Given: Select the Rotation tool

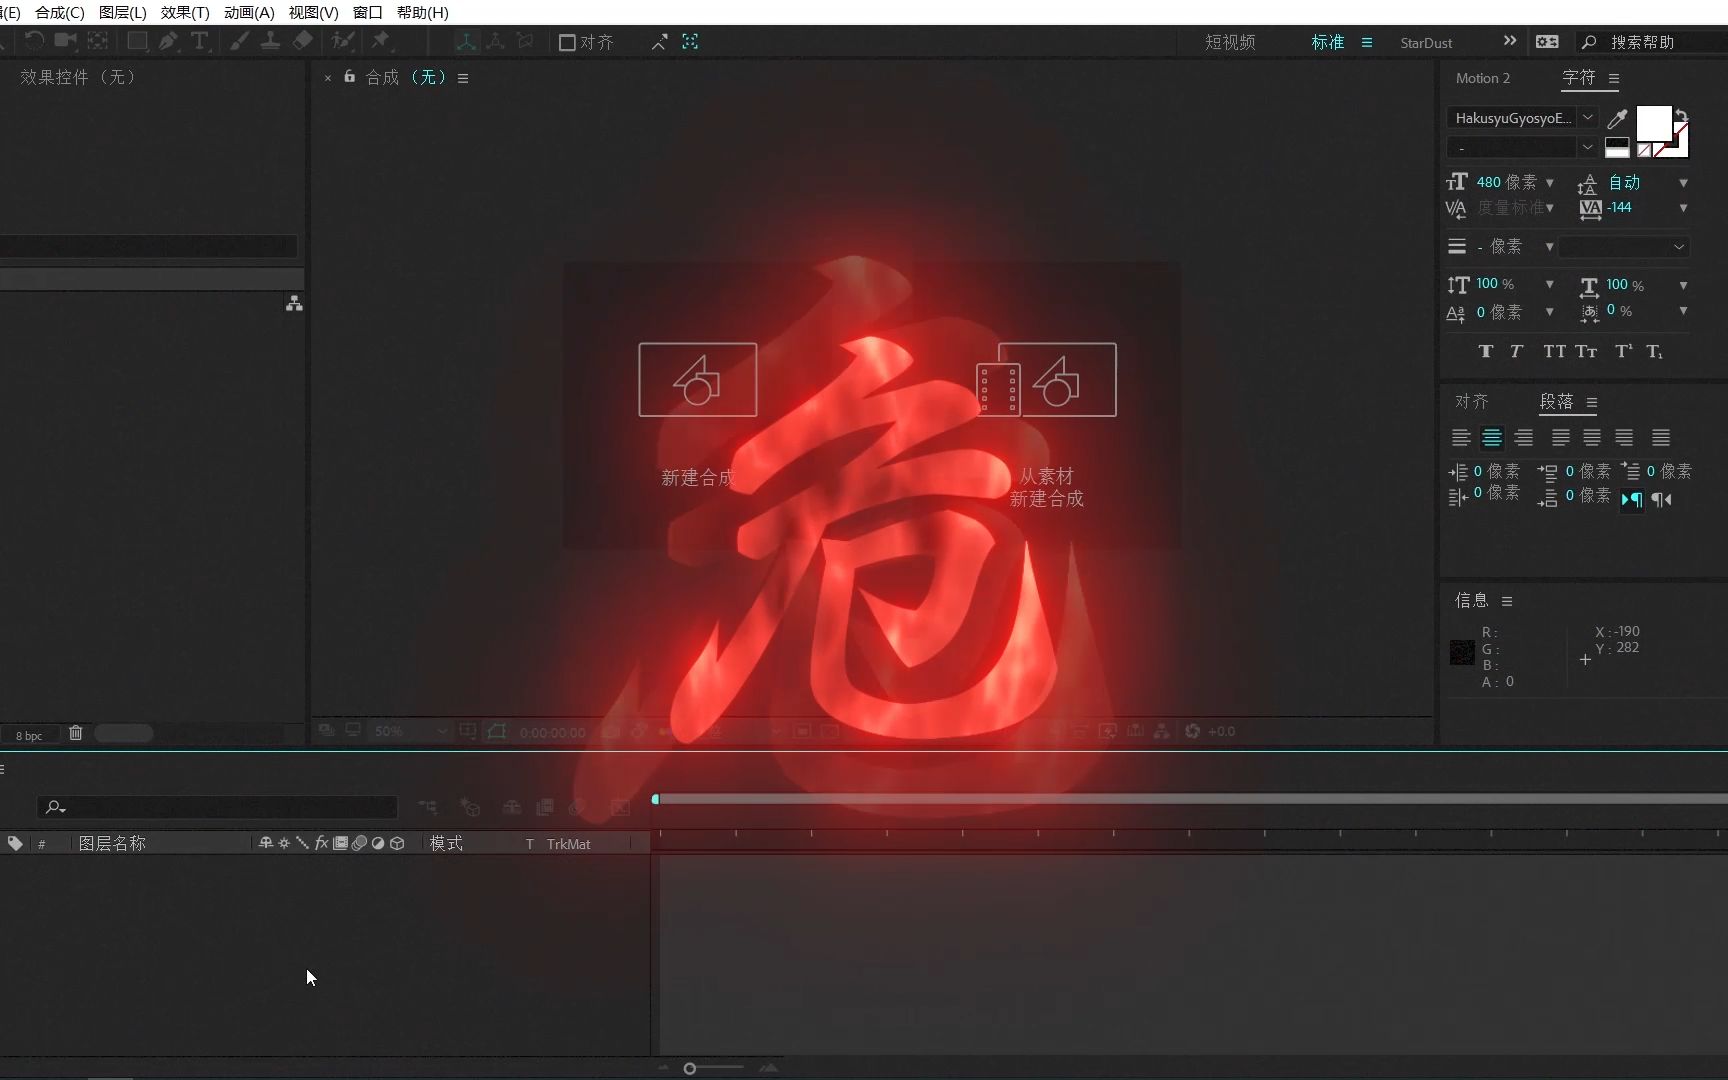Looking at the screenshot, I should point(36,41).
